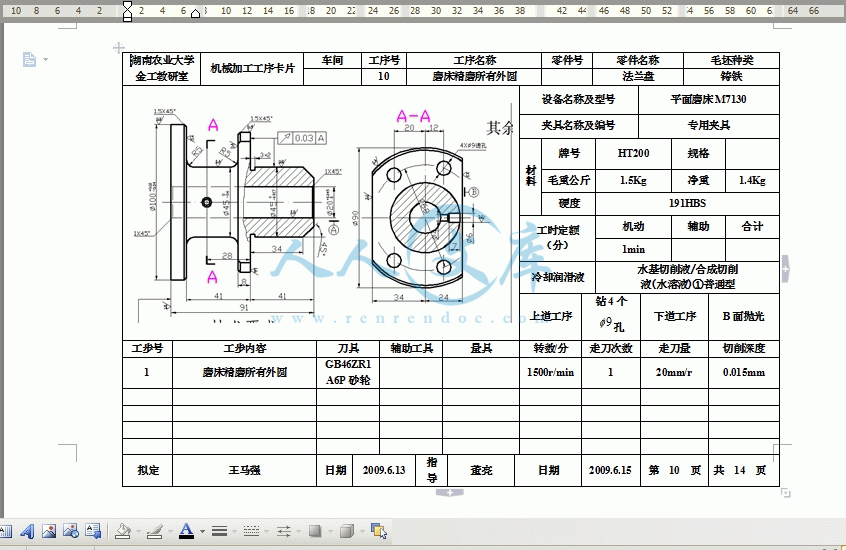Click the hanging indent marker on ruler

(x=127, y=12)
